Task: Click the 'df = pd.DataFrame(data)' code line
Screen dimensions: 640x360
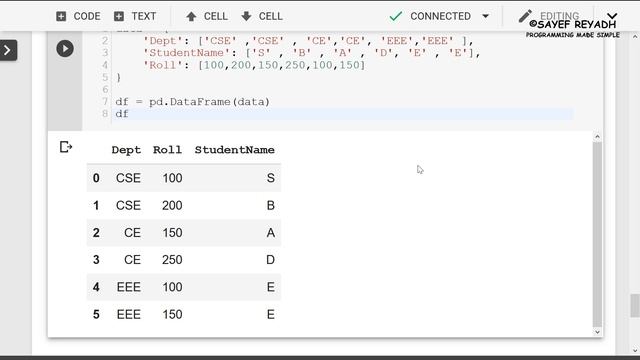Action: pos(192,102)
